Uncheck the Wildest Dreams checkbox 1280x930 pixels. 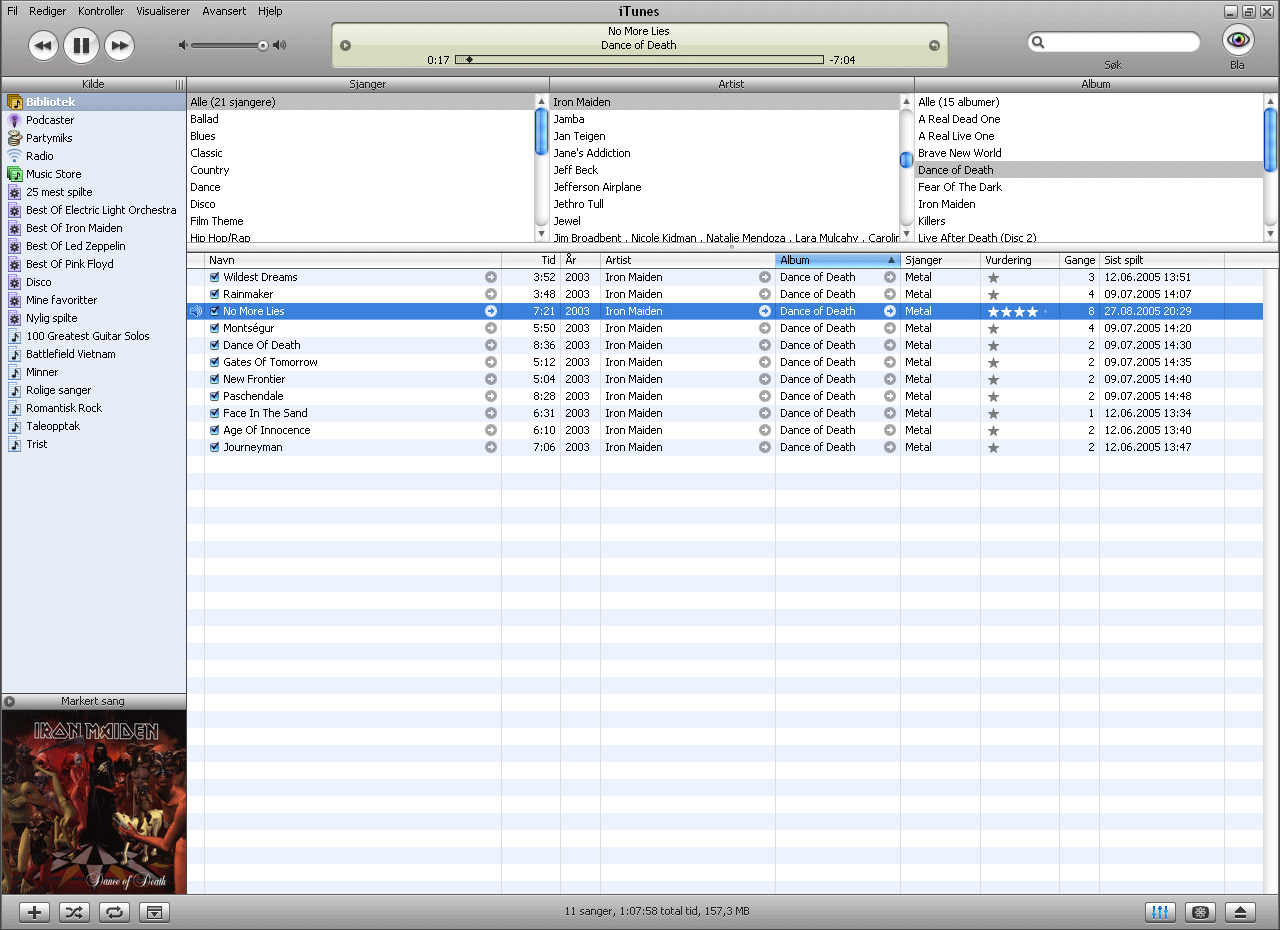point(214,277)
